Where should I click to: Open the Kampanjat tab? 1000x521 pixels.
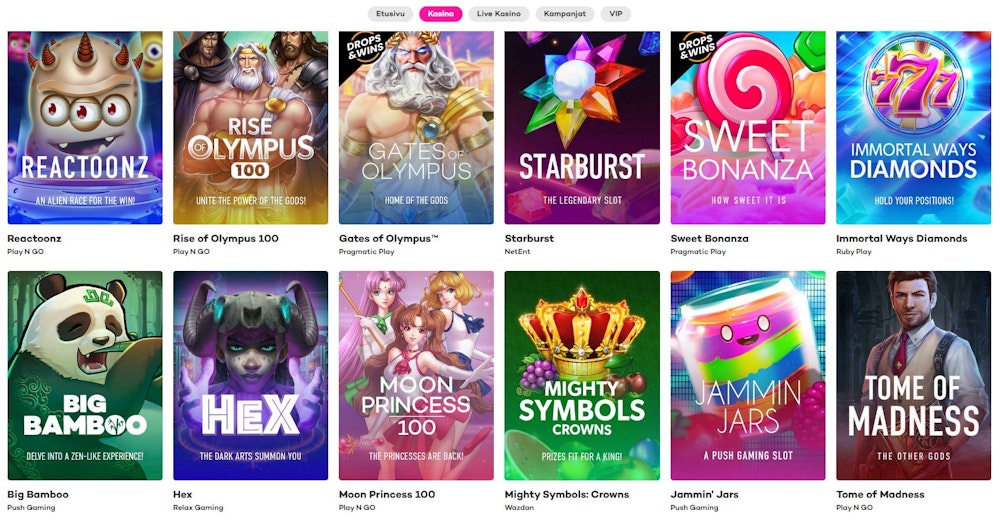coord(566,14)
